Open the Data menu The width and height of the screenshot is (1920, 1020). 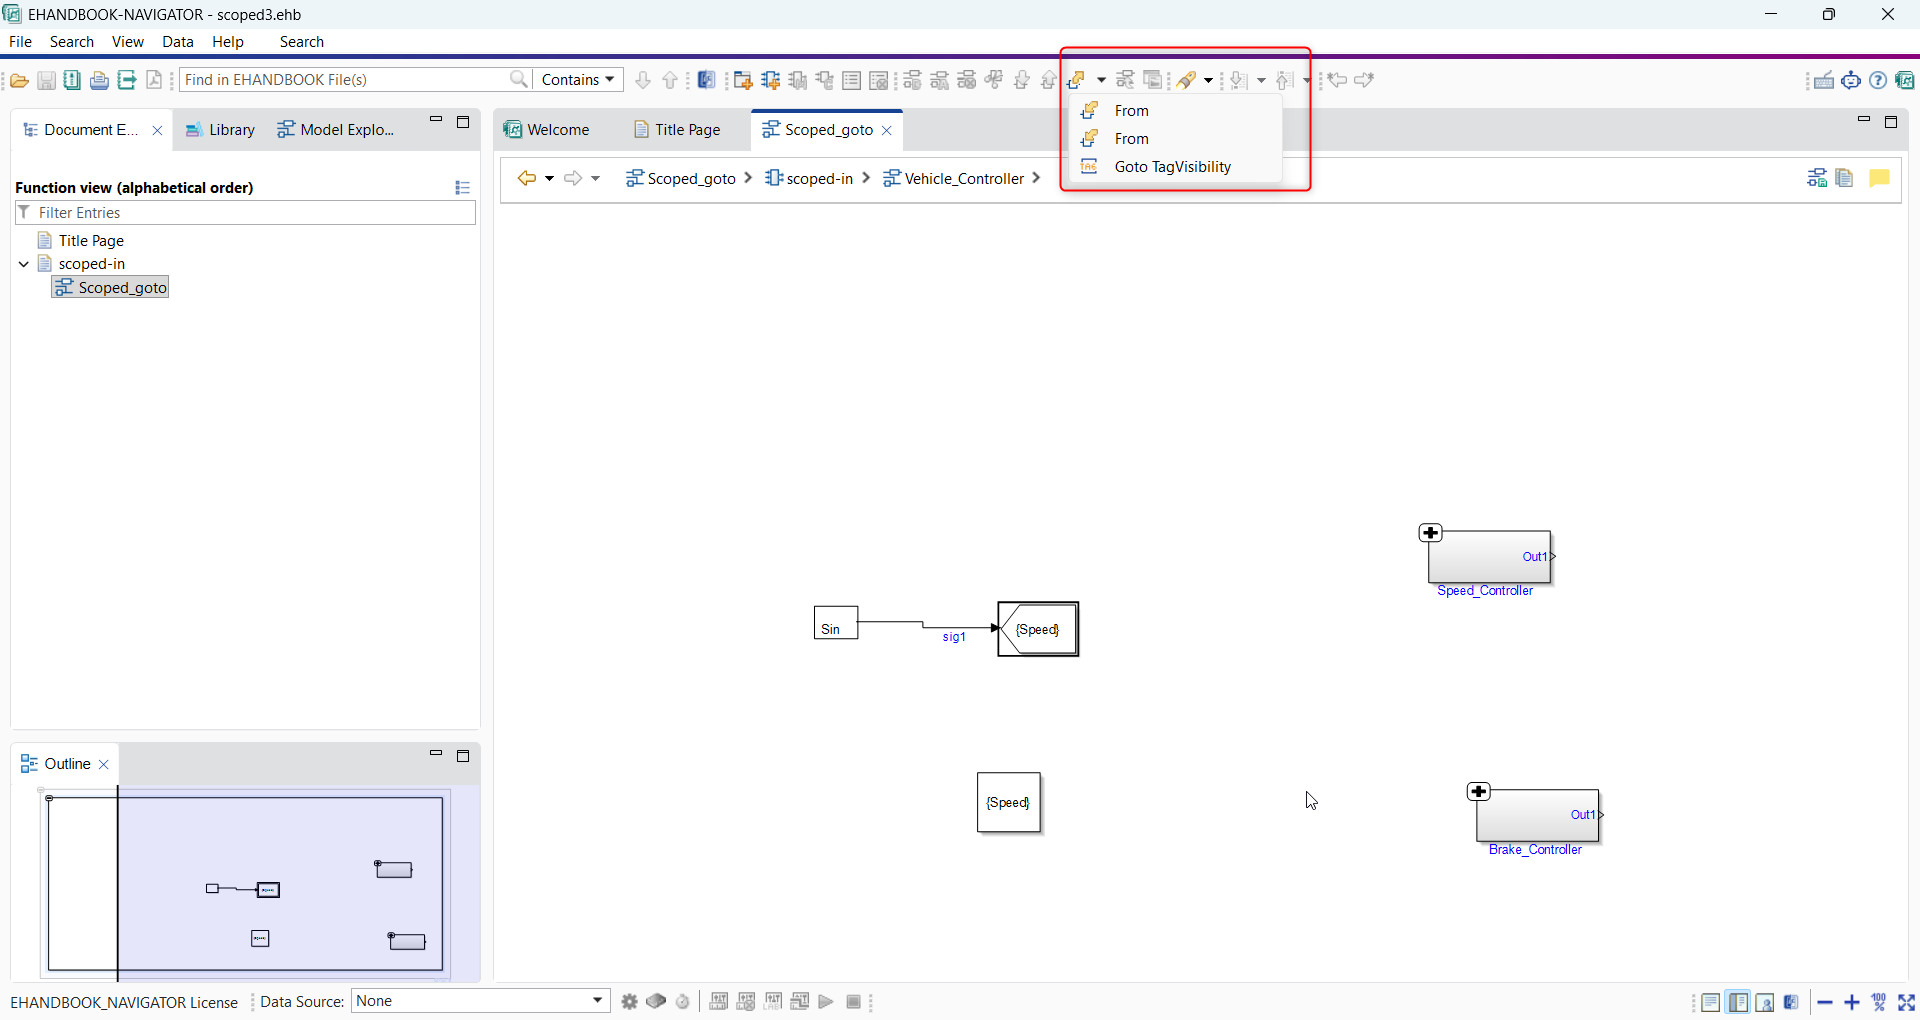click(x=178, y=41)
